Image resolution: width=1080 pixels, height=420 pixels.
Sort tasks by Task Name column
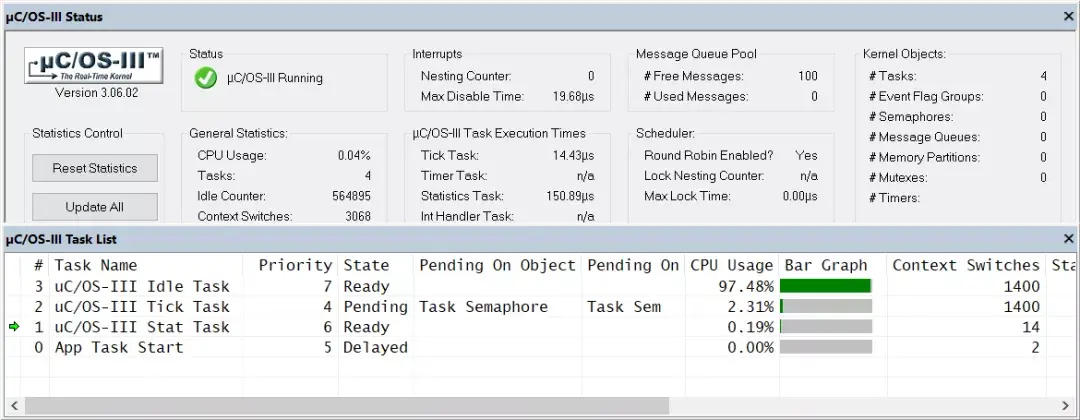95,265
